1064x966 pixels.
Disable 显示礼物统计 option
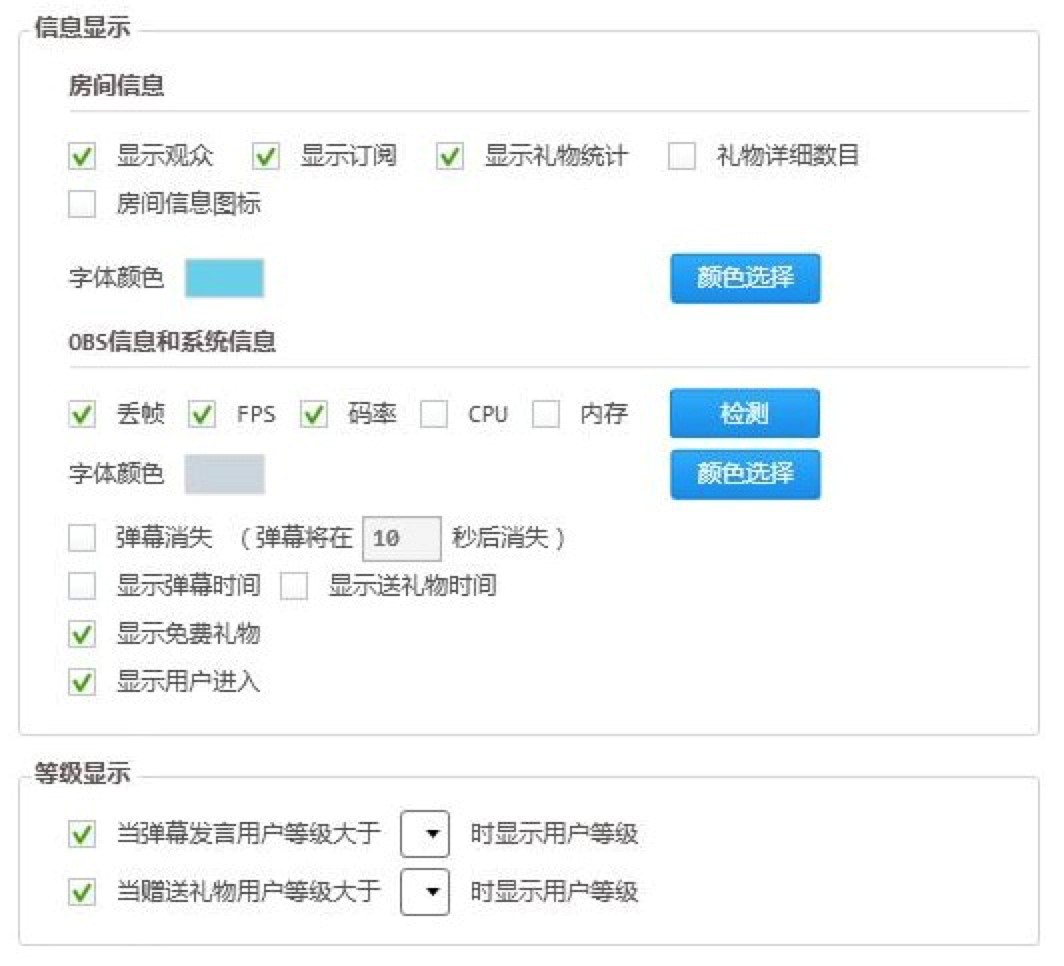450,157
